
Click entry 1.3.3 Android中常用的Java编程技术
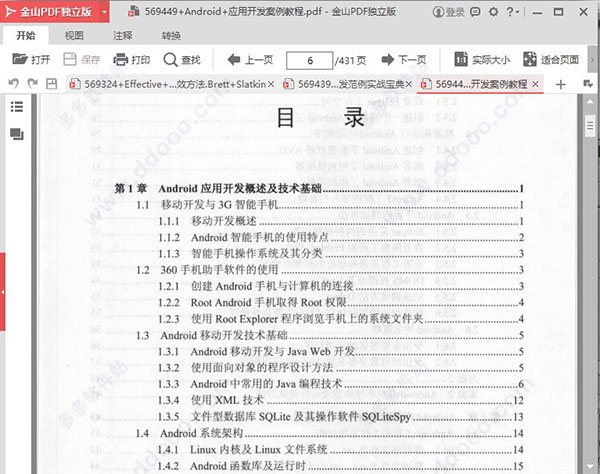pyautogui.click(x=341, y=384)
